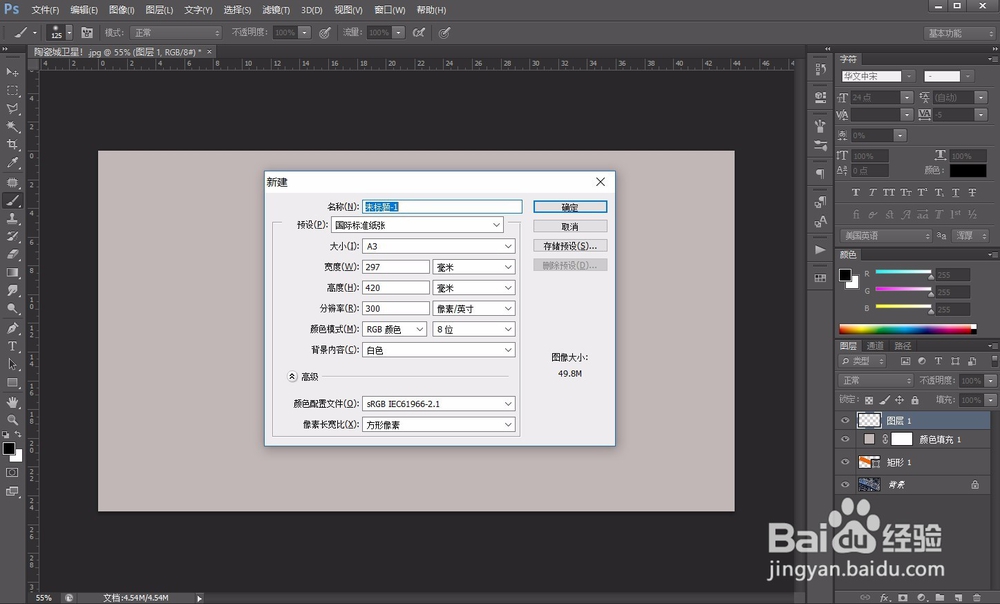Select the Brush tool in toolbox

(x=12, y=200)
